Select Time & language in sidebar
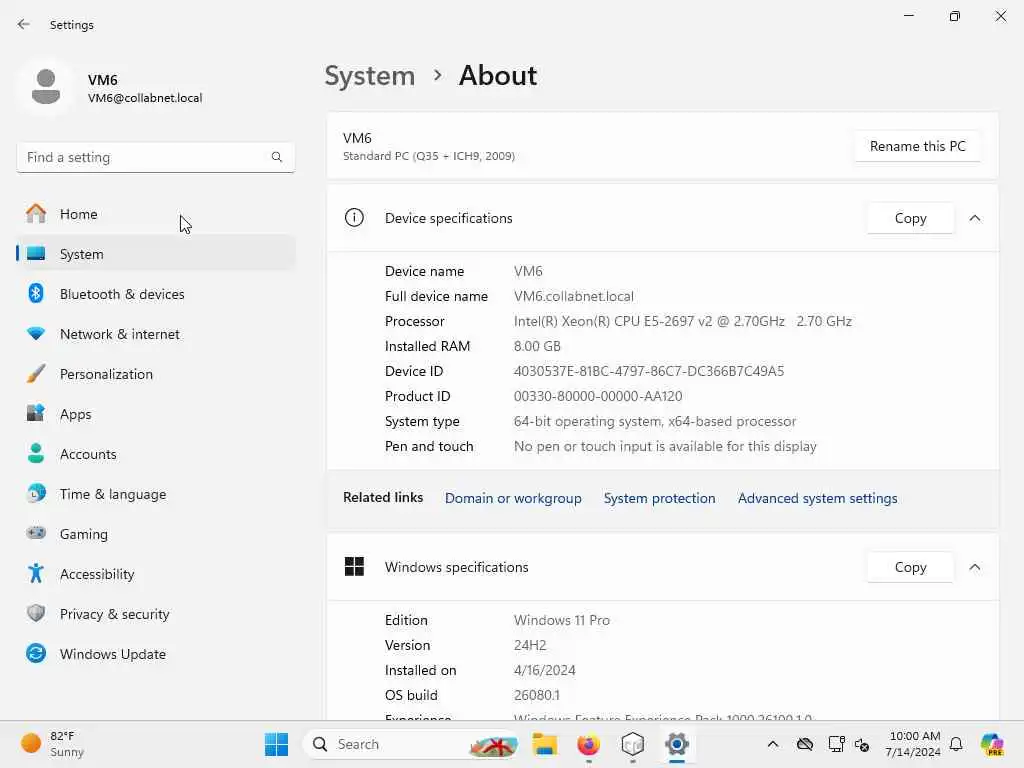Screen dimensions: 1024x768 pyautogui.click(x=155, y=494)
